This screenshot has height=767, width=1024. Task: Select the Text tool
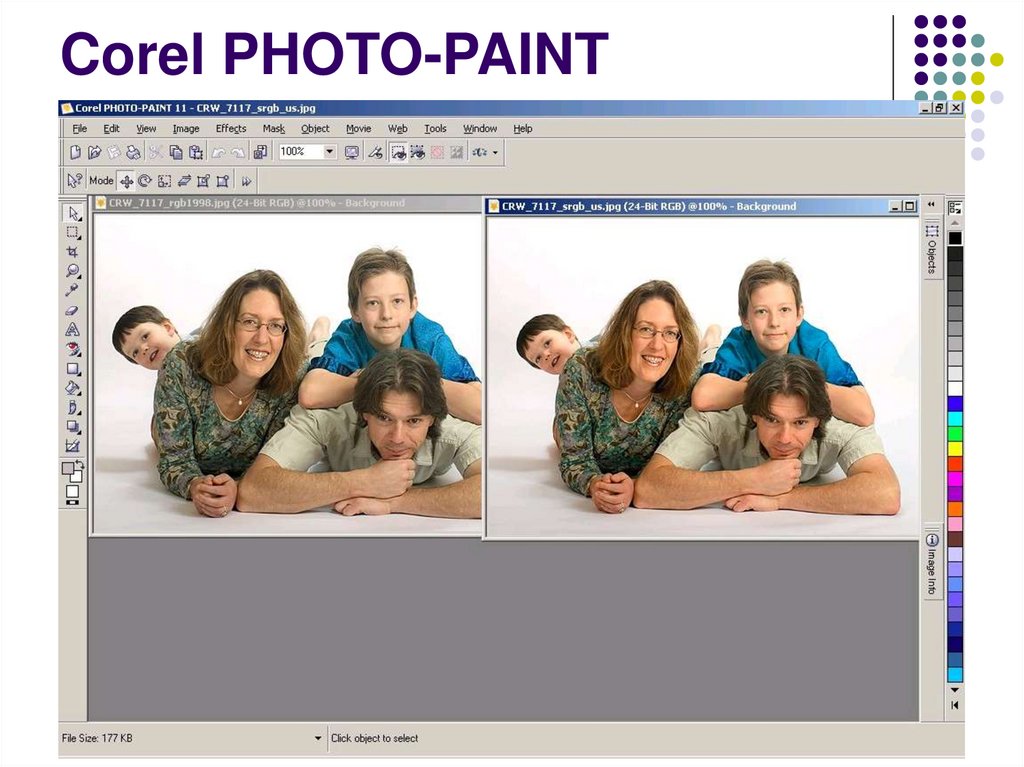(x=73, y=329)
